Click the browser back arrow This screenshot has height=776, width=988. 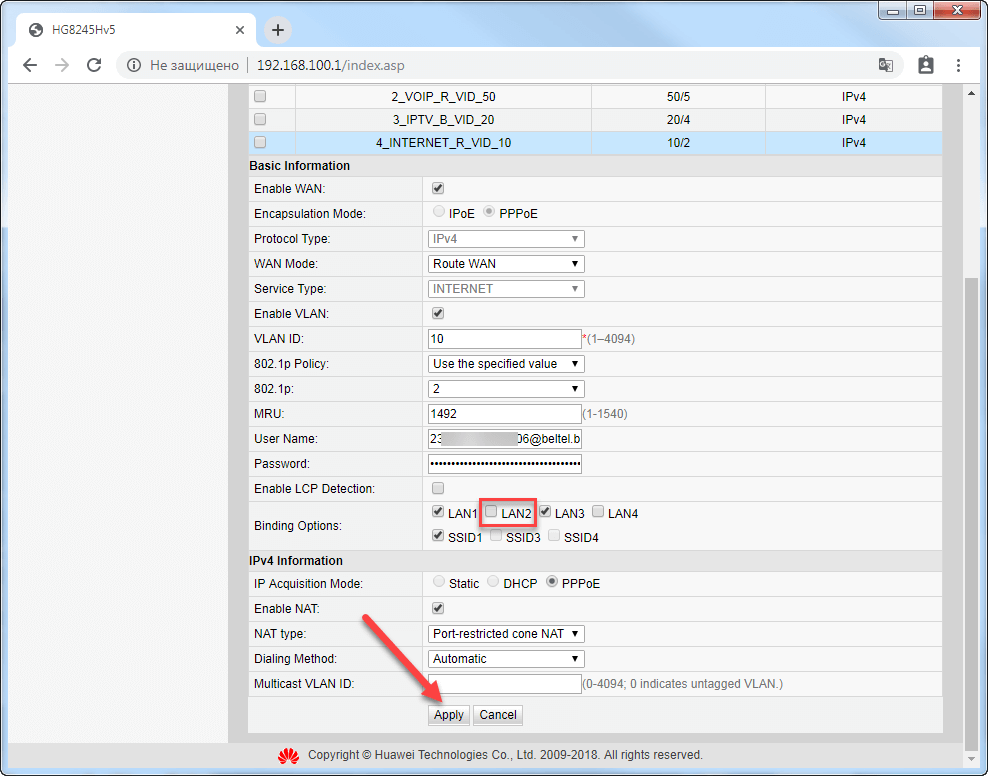click(x=30, y=65)
